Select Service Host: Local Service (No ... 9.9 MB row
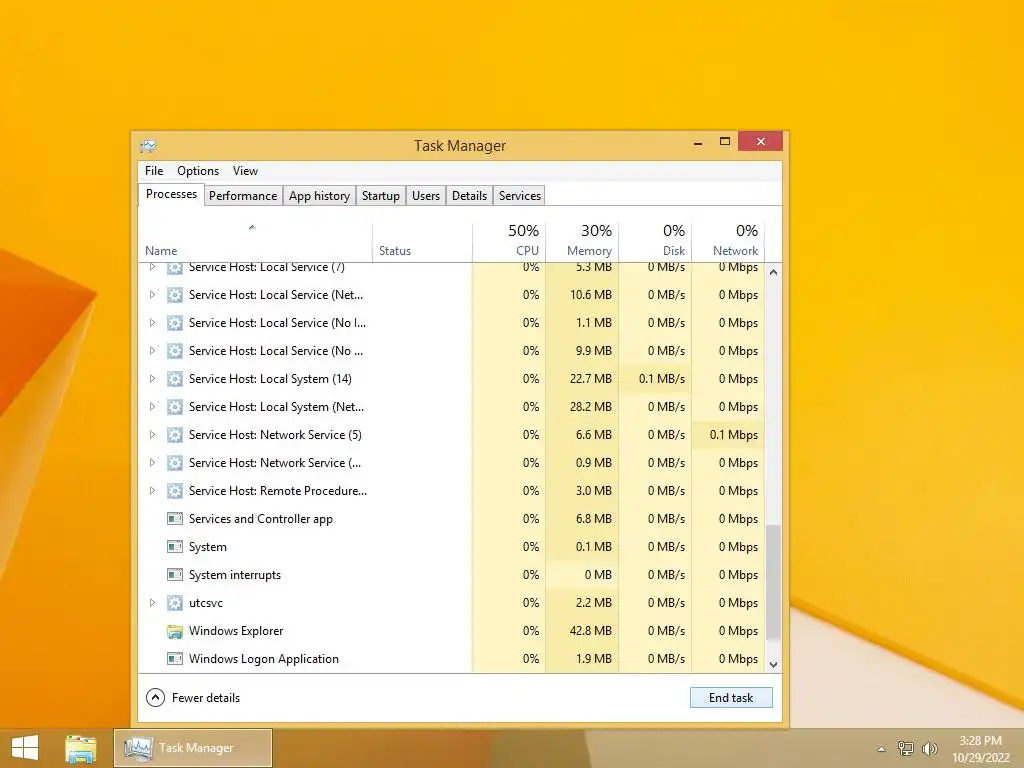The width and height of the screenshot is (1024, 768). (451, 351)
